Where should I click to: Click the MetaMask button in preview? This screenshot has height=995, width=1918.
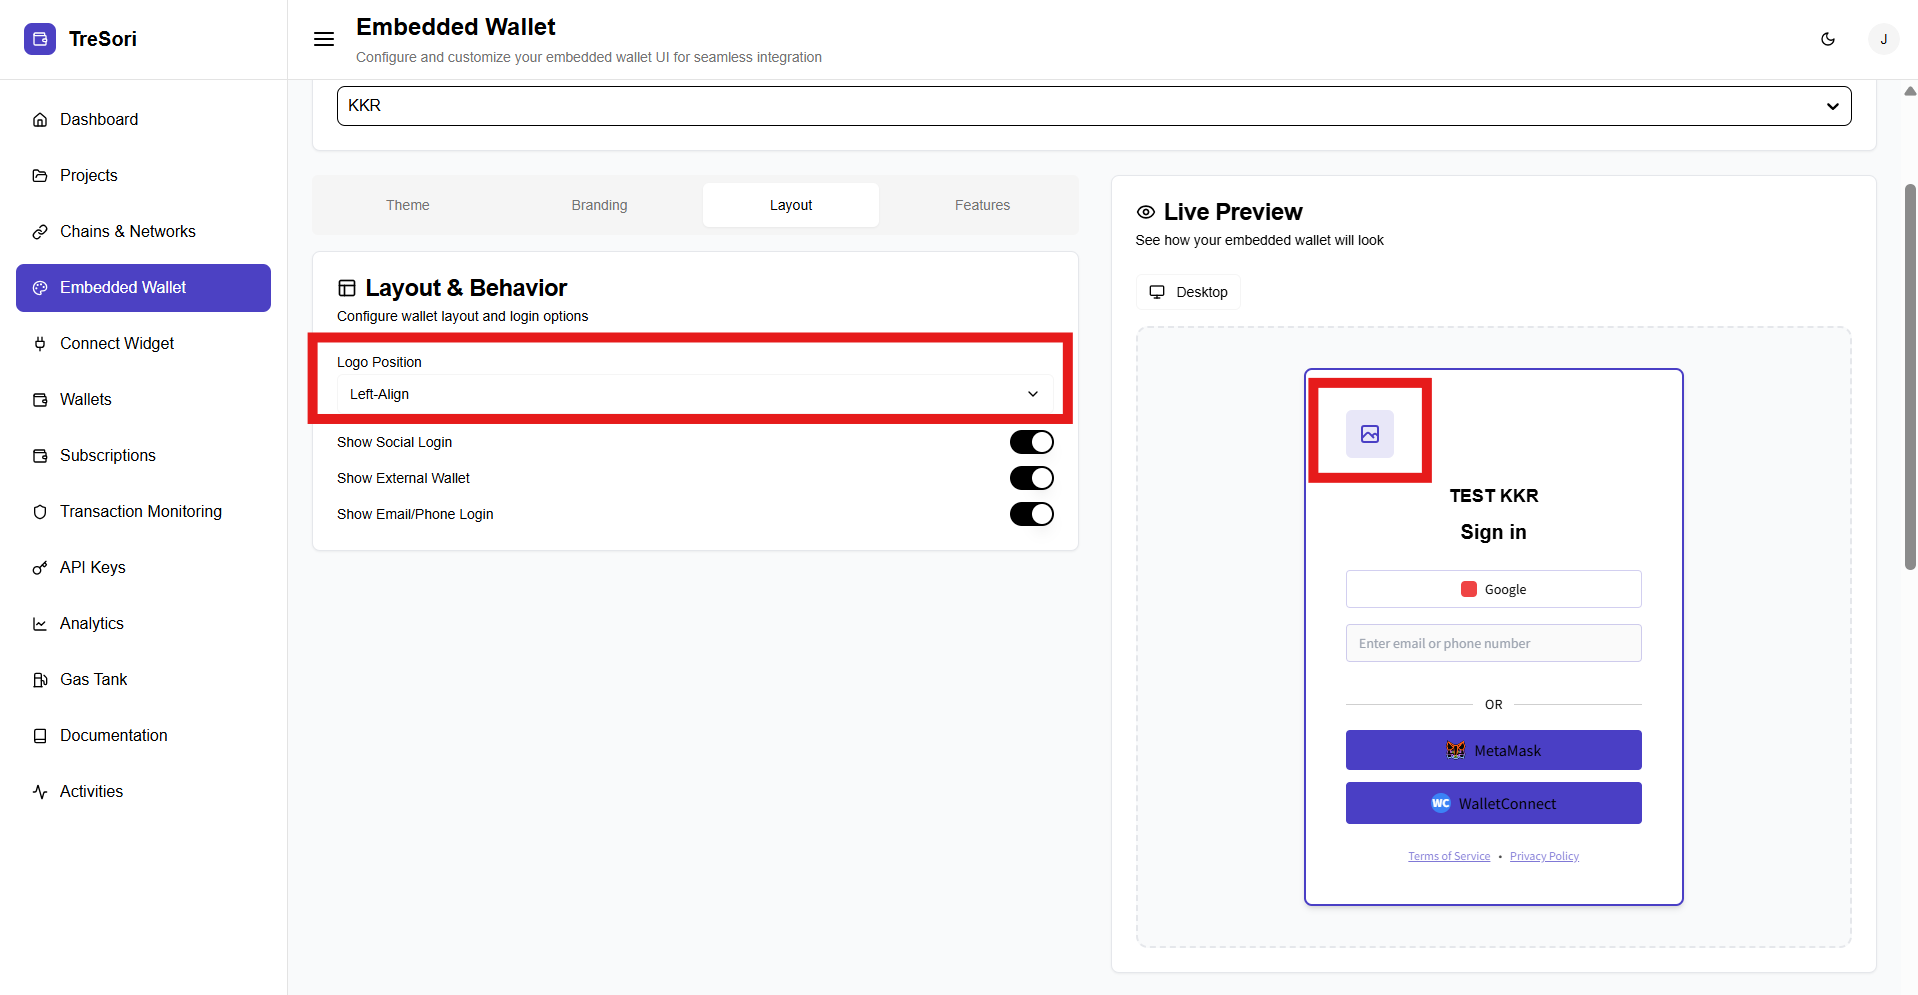click(x=1493, y=750)
